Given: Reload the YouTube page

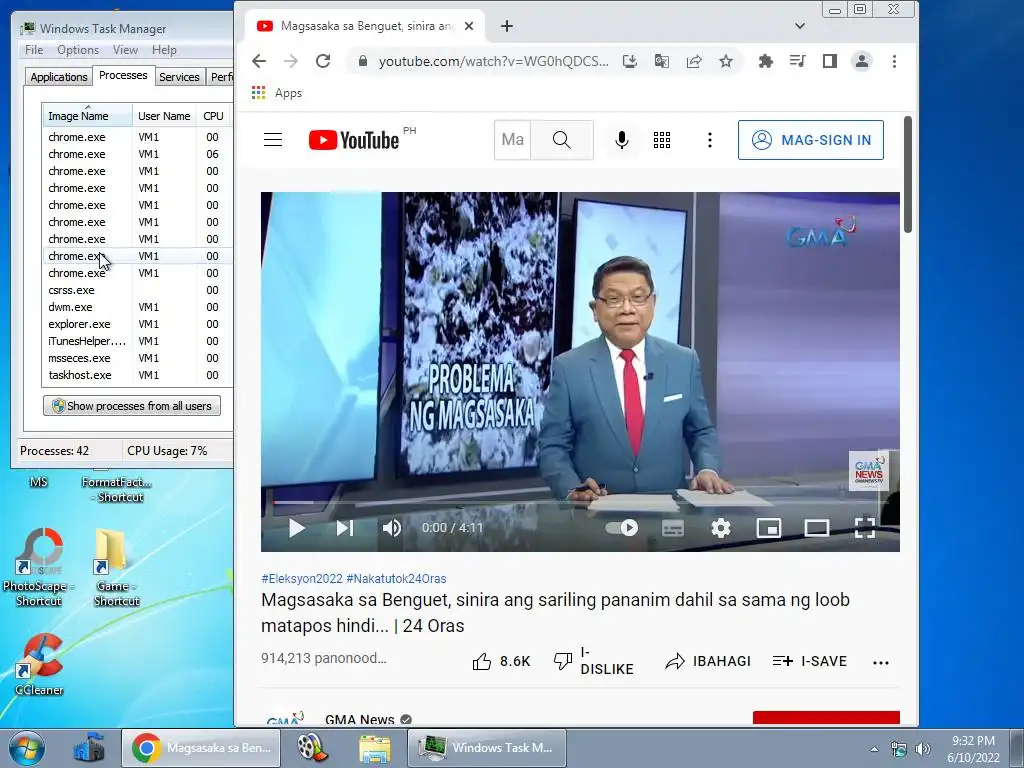Looking at the screenshot, I should [323, 61].
